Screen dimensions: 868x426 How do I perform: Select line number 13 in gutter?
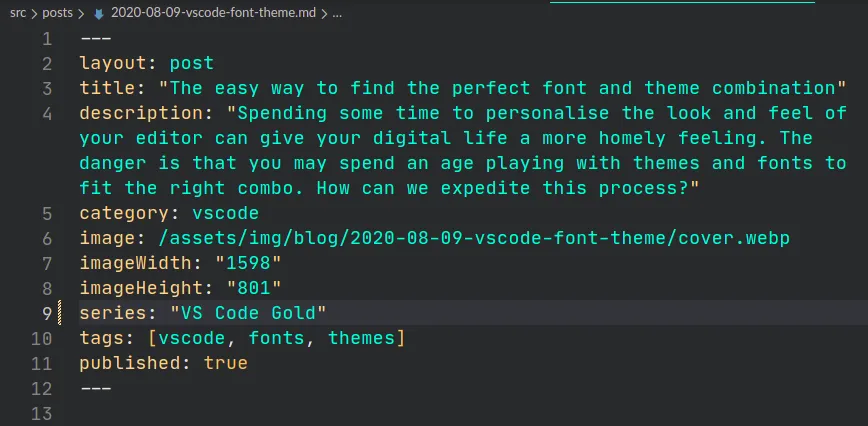[42, 413]
